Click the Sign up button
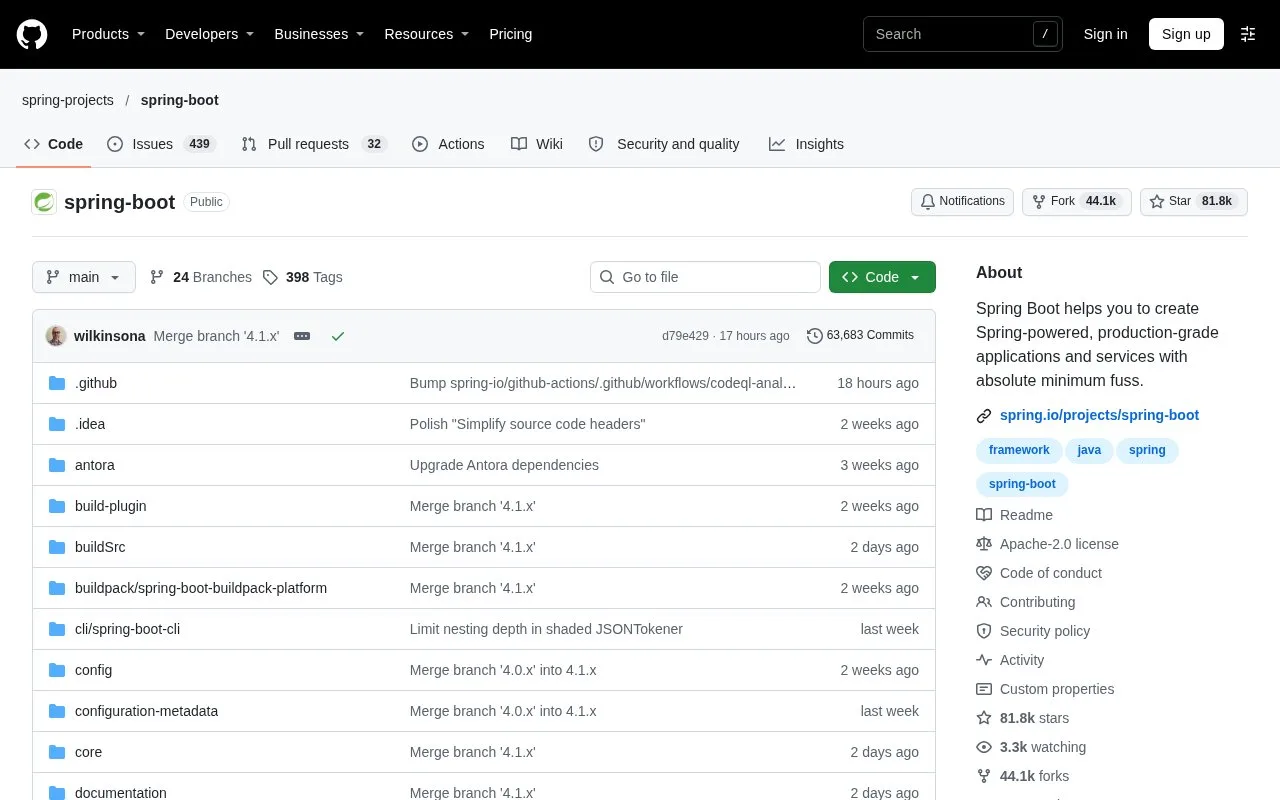This screenshot has height=800, width=1280. coord(1186,34)
